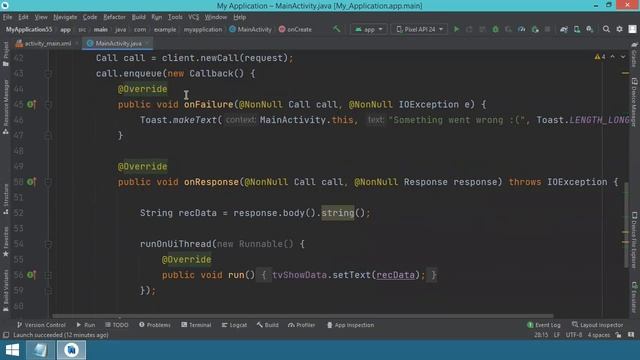The height and width of the screenshot is (360, 640).
Task: Close the MainActivity.java tab
Action: (147, 43)
